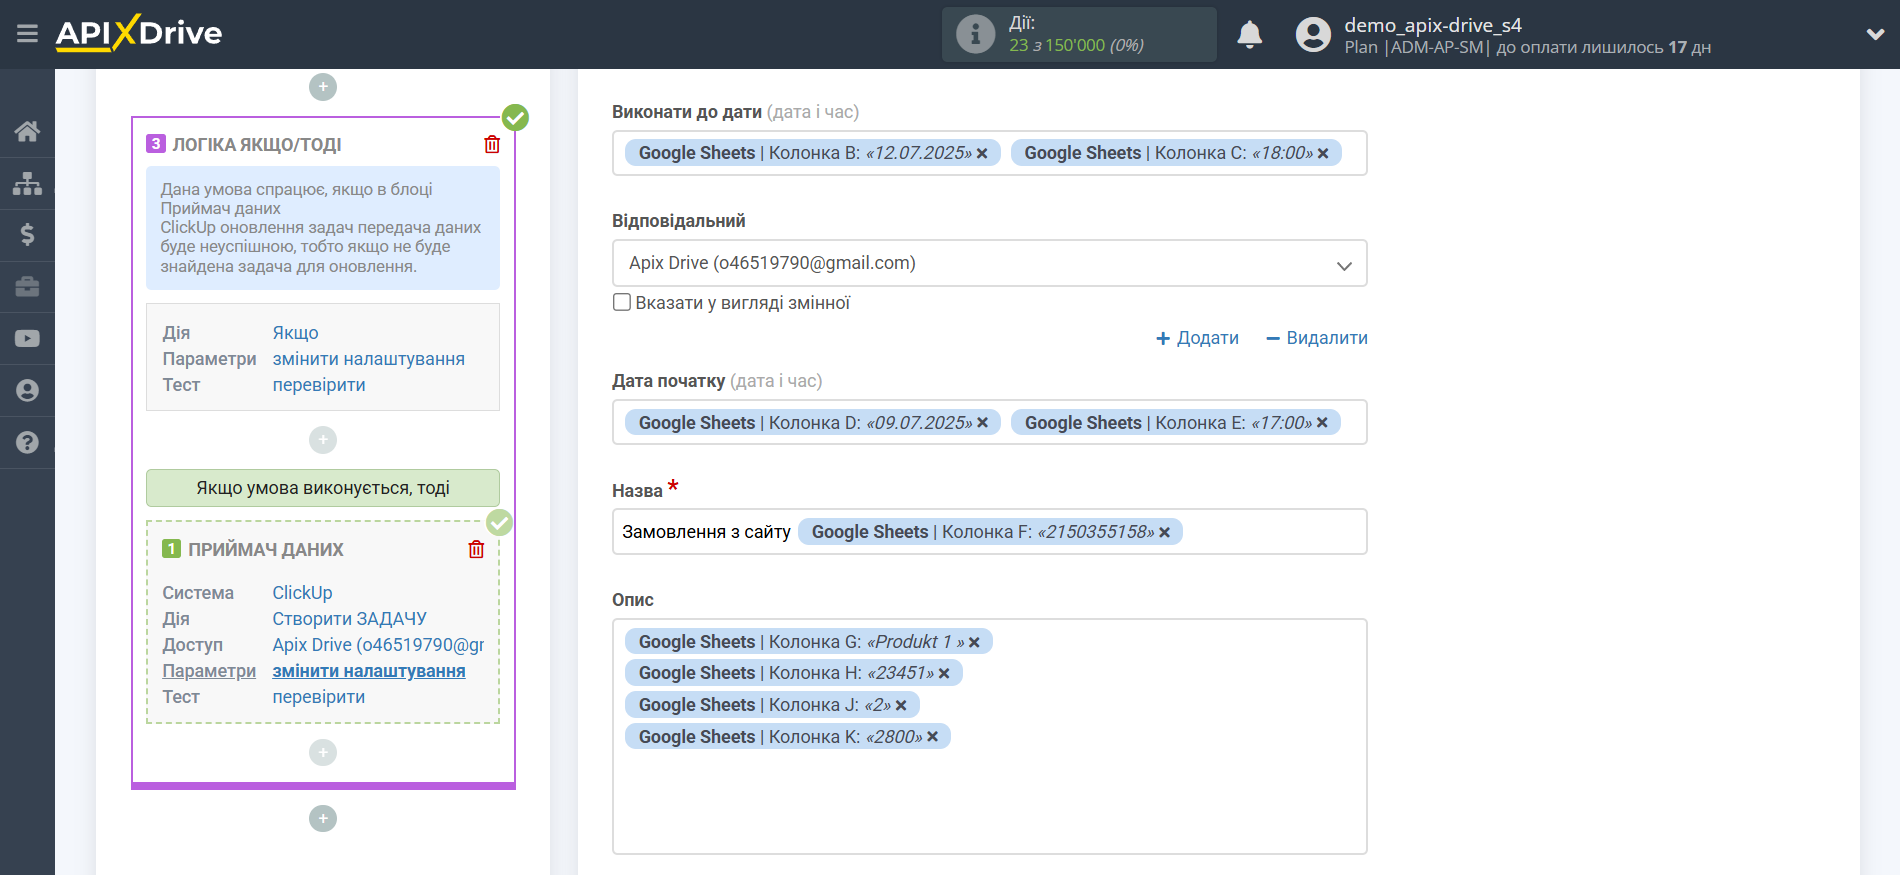
Task: Open the hamburger menu
Action: tap(27, 34)
